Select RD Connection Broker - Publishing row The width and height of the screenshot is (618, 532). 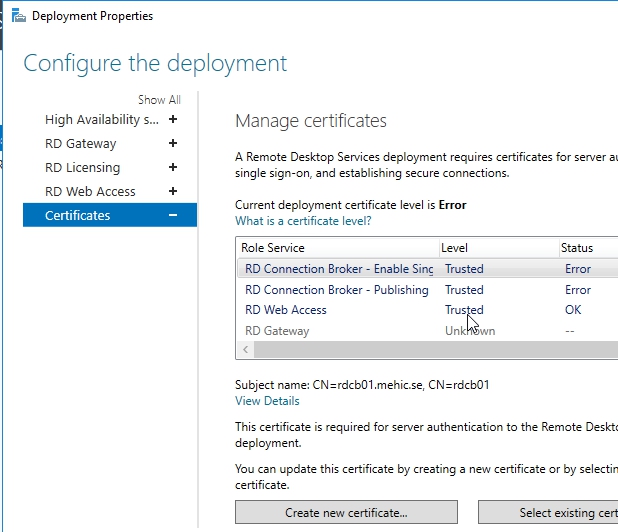336,290
